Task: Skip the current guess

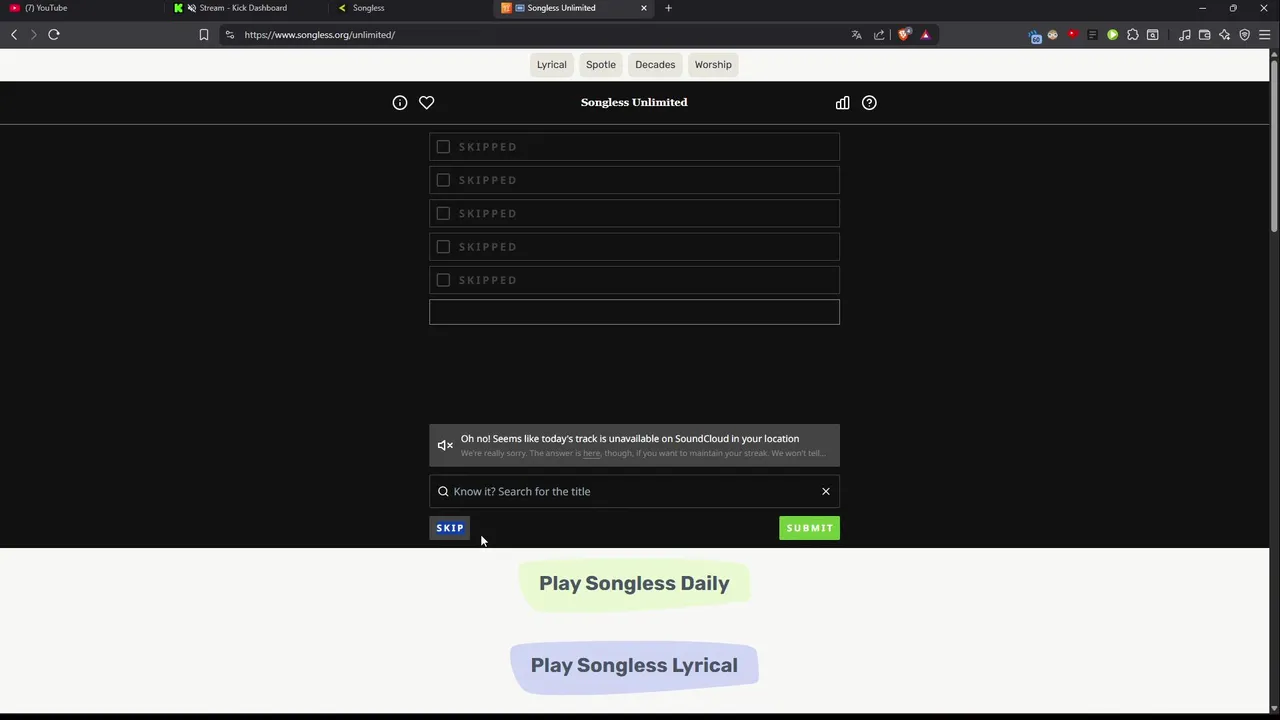Action: (450, 528)
